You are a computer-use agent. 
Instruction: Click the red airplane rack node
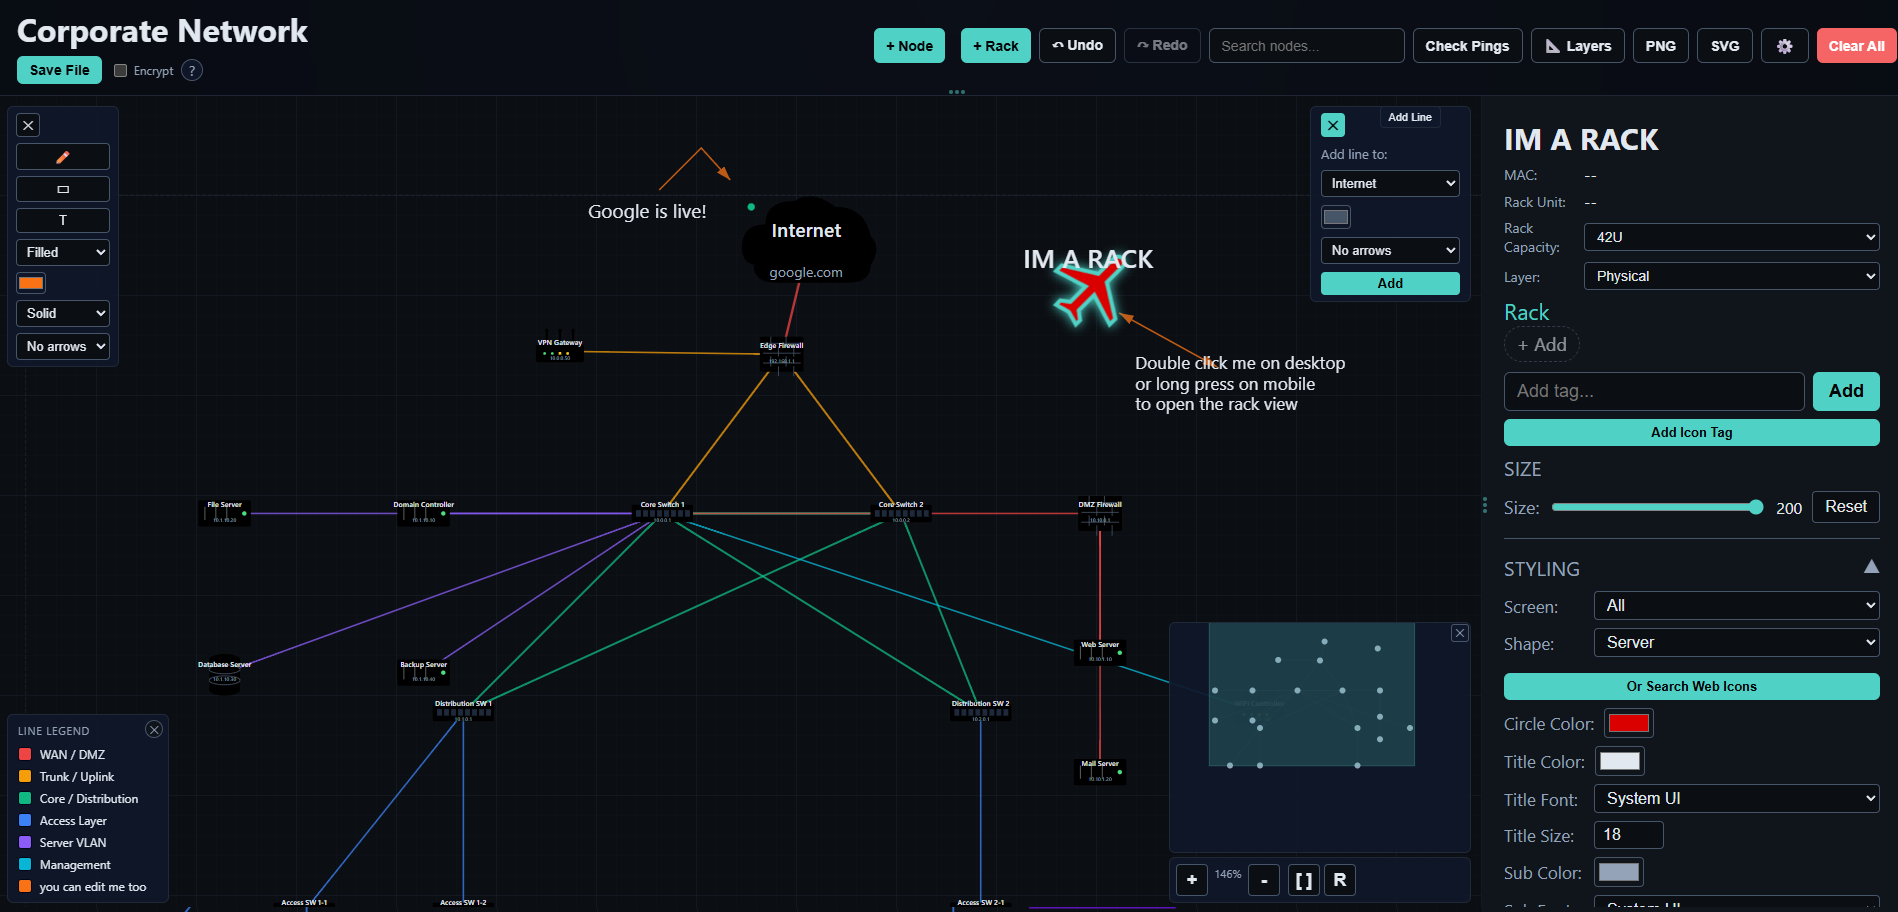(1088, 294)
